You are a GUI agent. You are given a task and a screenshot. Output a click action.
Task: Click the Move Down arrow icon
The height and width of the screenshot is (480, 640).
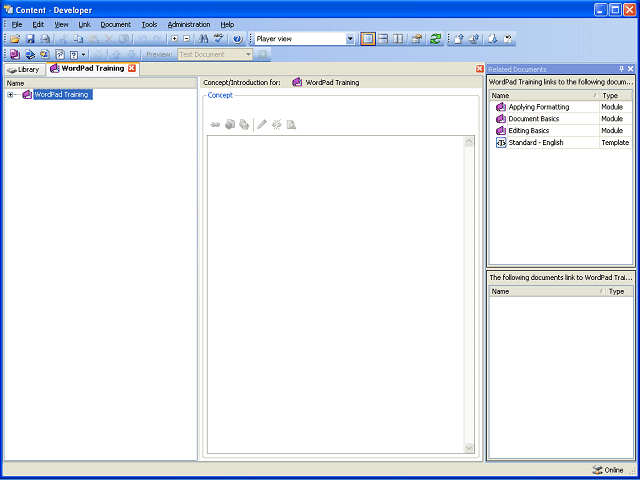pos(131,54)
